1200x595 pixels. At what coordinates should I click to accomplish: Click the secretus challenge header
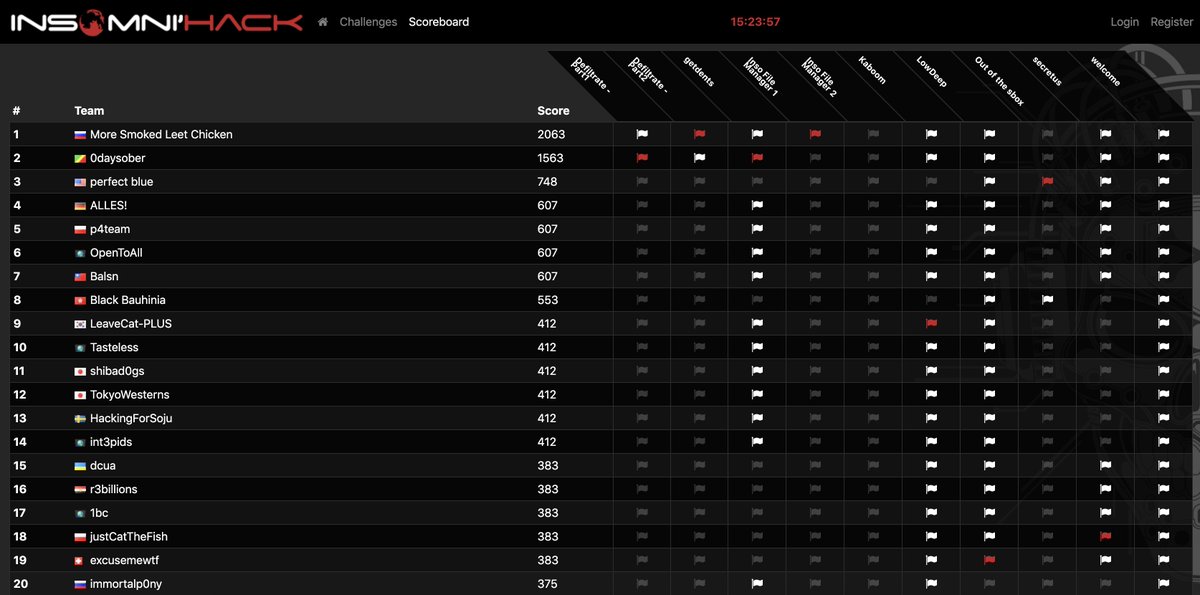(x=1047, y=71)
